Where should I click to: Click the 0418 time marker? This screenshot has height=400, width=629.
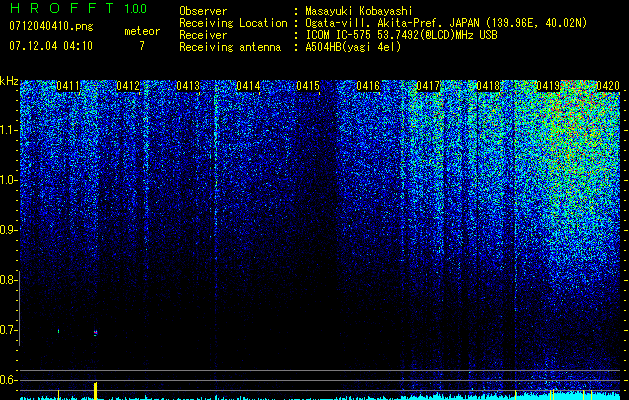[x=488, y=86]
